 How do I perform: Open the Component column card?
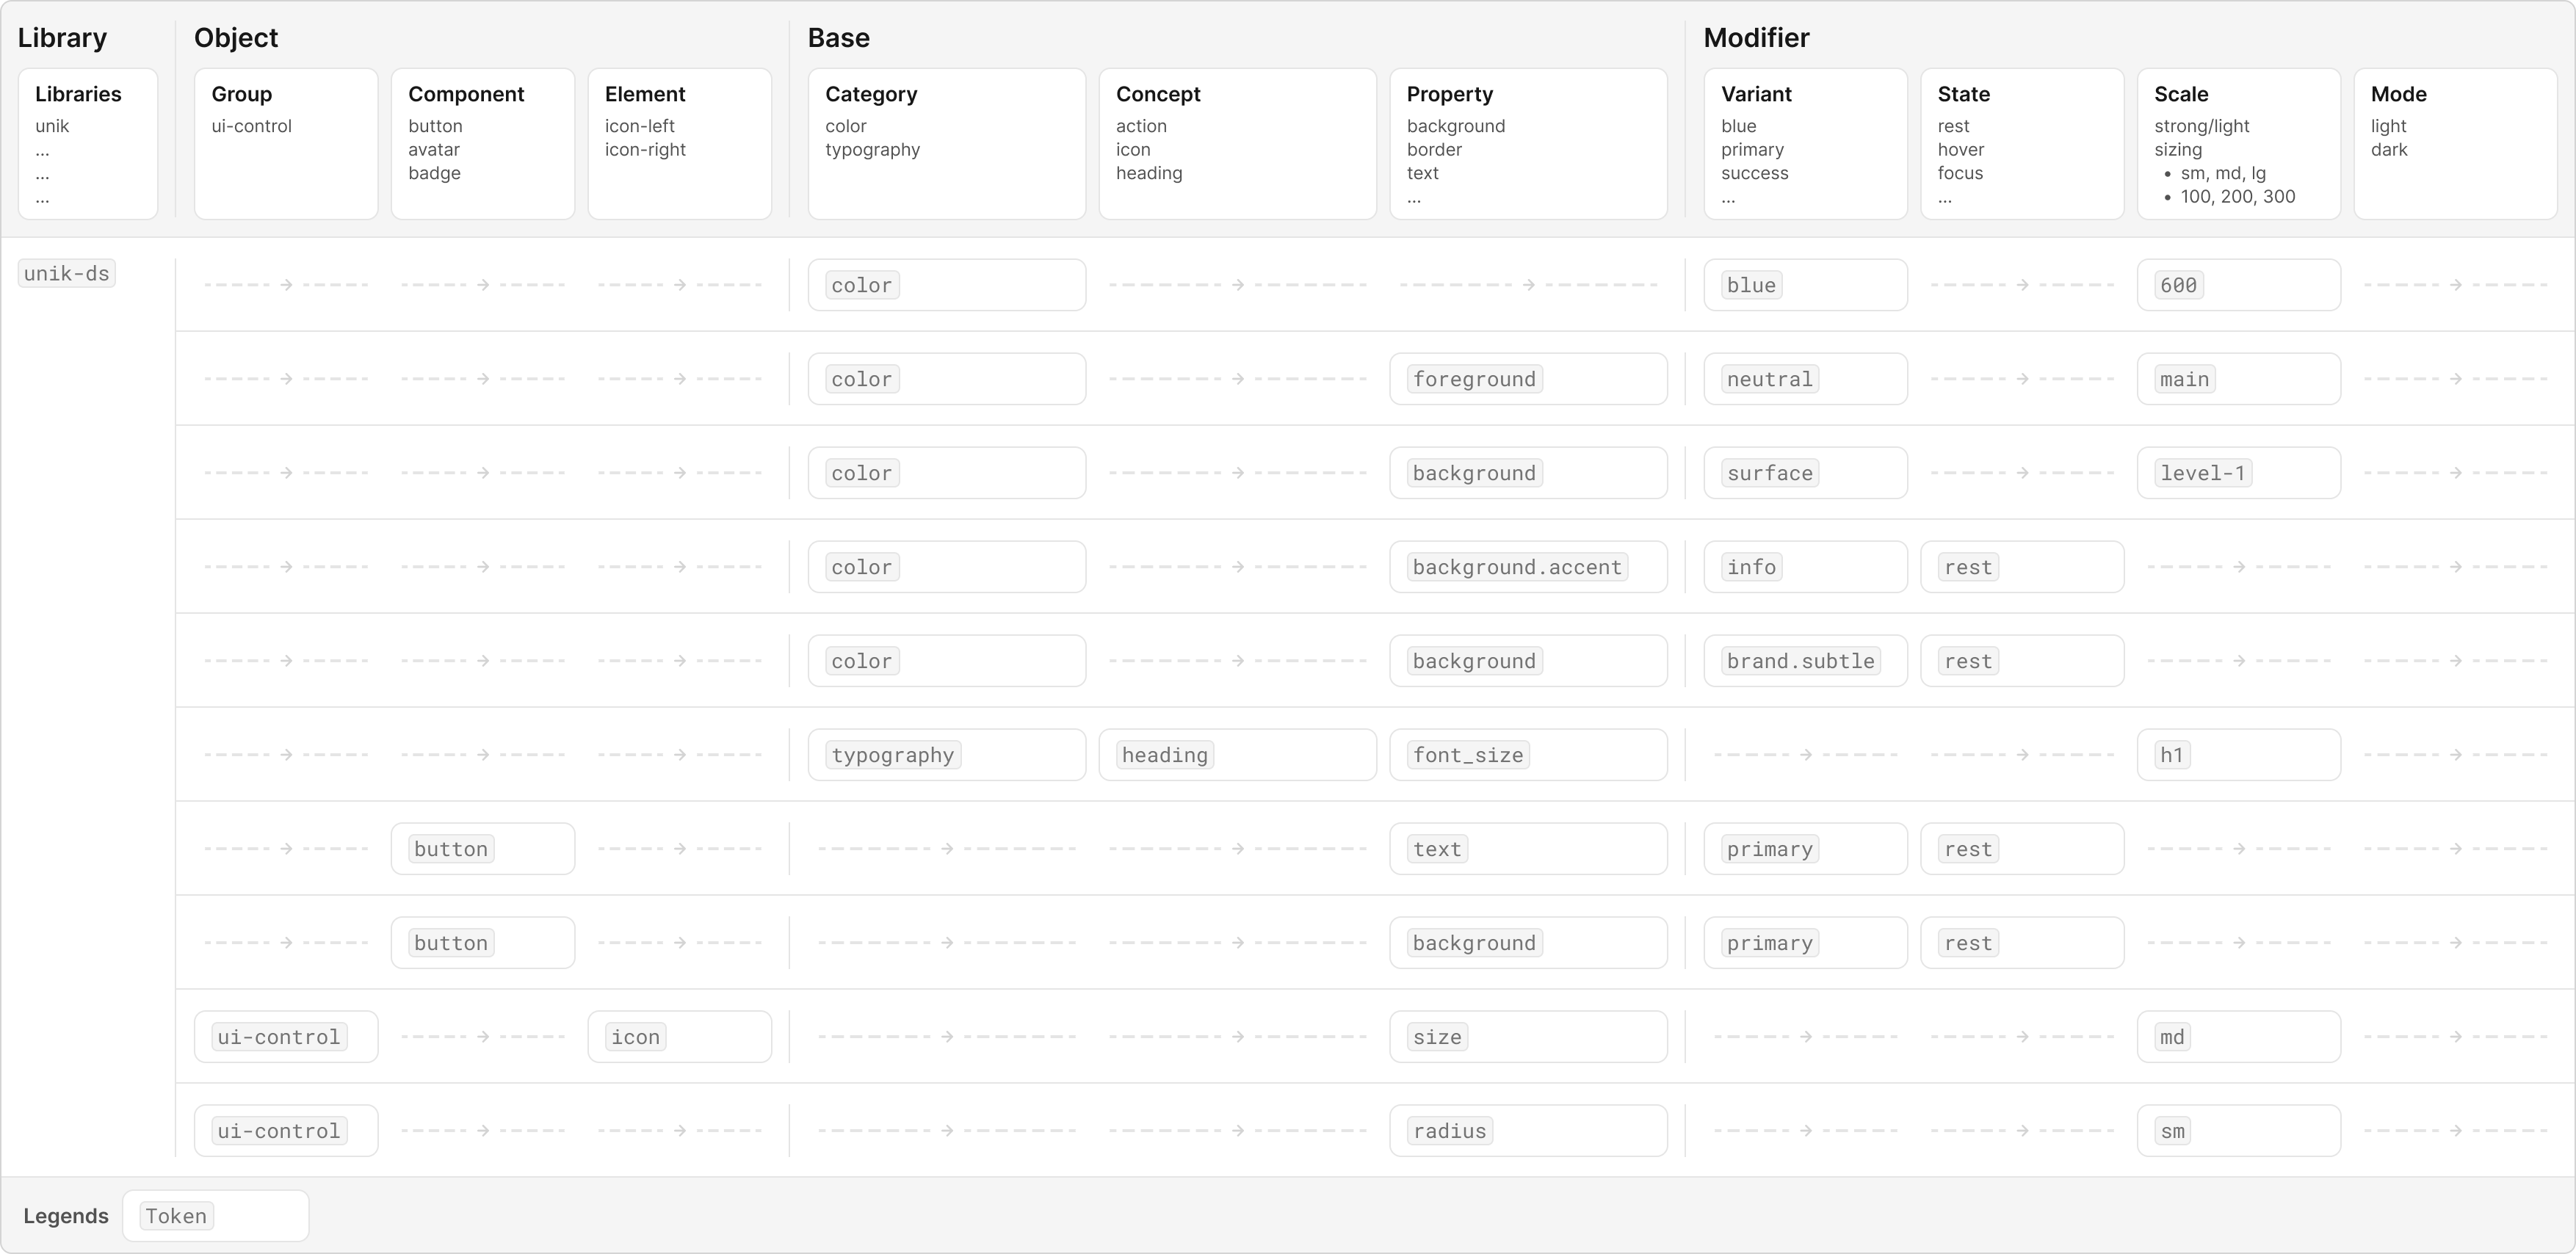point(482,143)
